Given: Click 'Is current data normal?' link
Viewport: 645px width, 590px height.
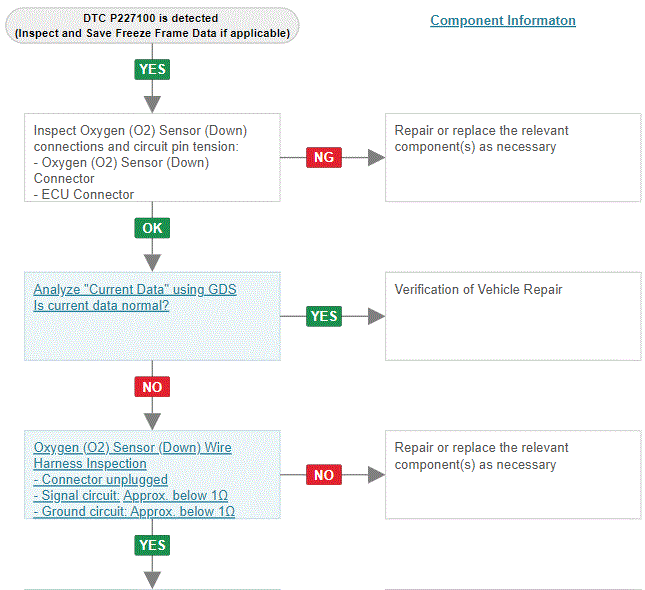Looking at the screenshot, I should (101, 306).
